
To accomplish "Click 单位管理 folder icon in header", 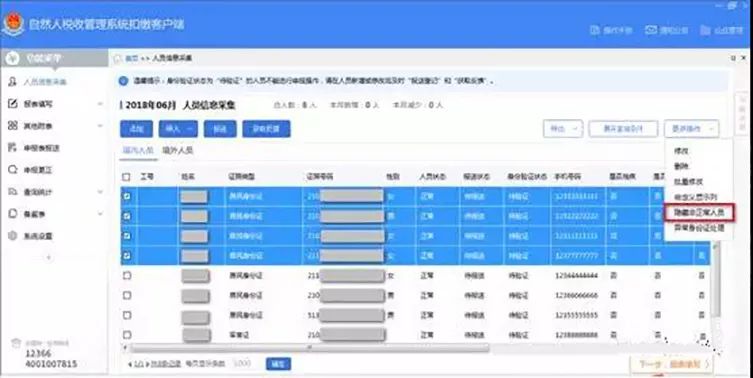I will click(705, 30).
